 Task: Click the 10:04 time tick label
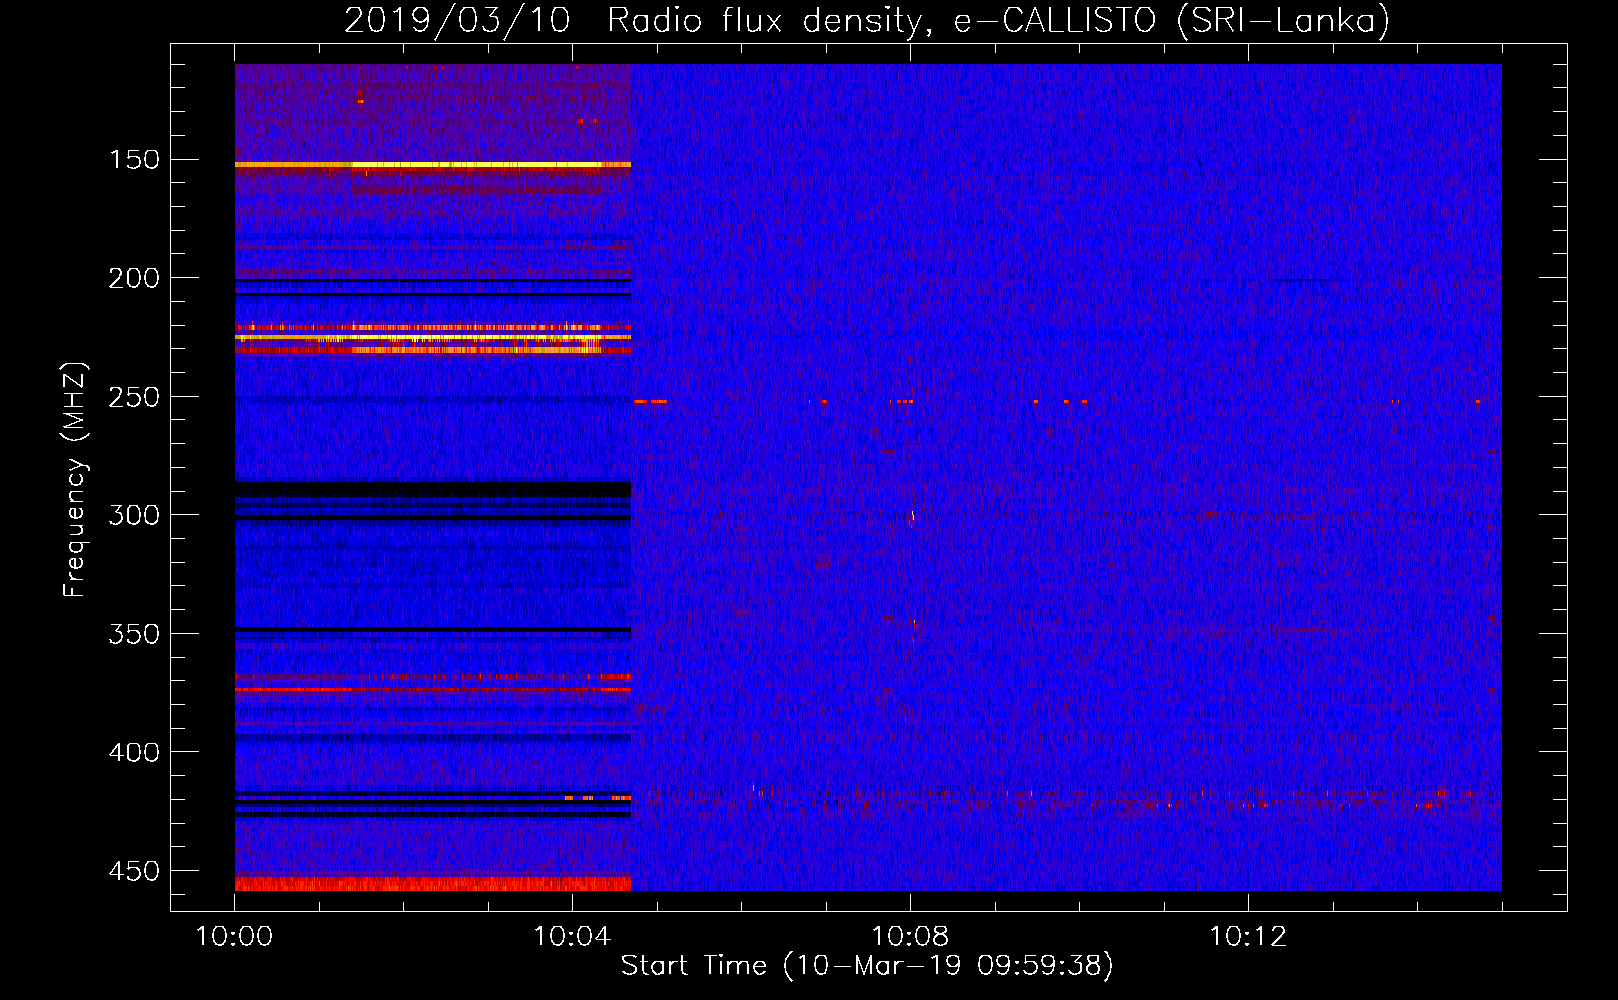[x=572, y=937]
